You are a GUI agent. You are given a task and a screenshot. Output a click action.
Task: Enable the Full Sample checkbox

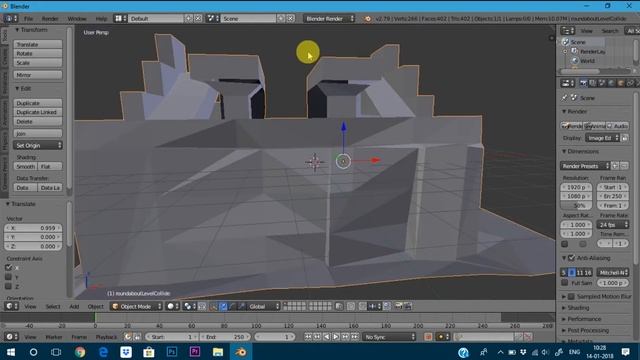564,282
